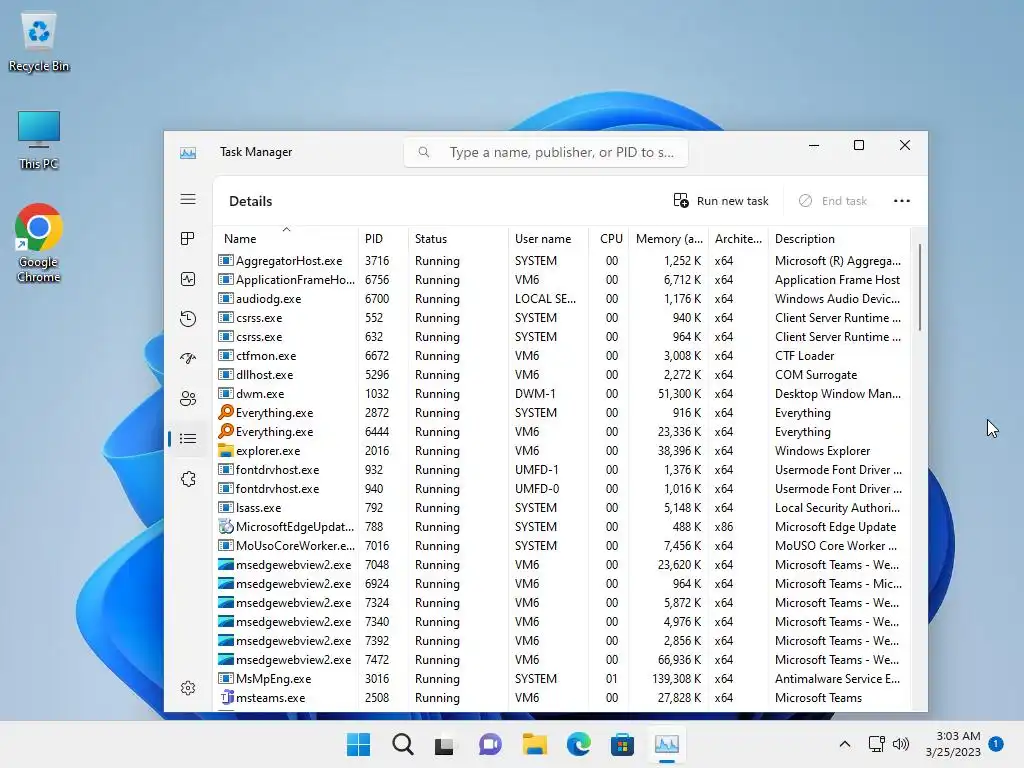Select the ApplicationFrameHost process row
1024x768 pixels.
click(x=562, y=280)
